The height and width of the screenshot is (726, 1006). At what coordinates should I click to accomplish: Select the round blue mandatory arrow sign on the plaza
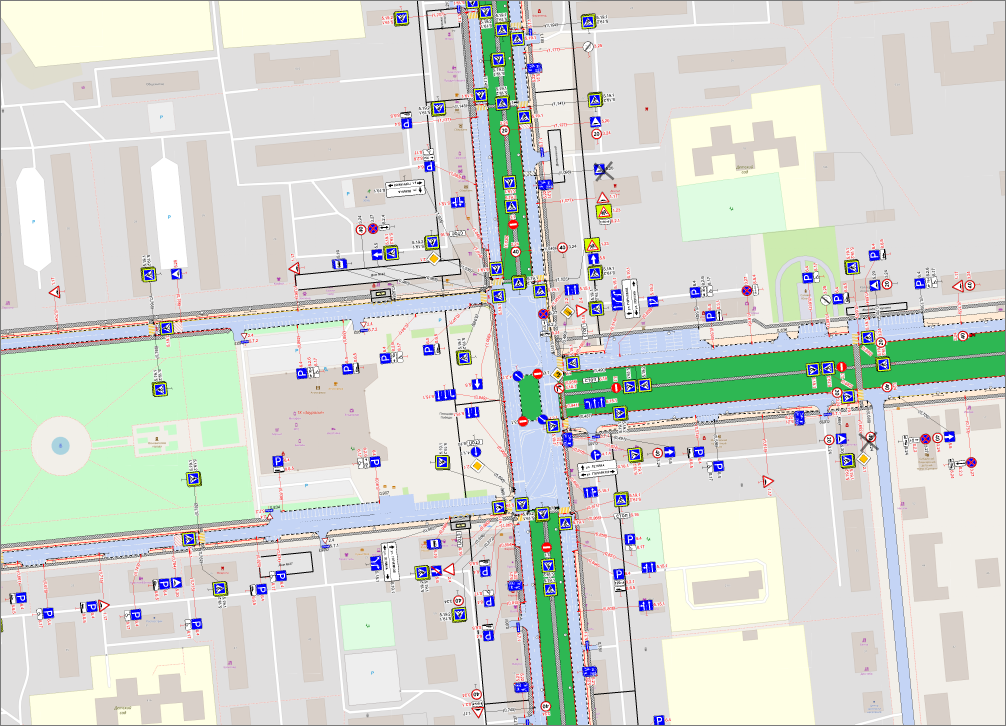click(475, 452)
